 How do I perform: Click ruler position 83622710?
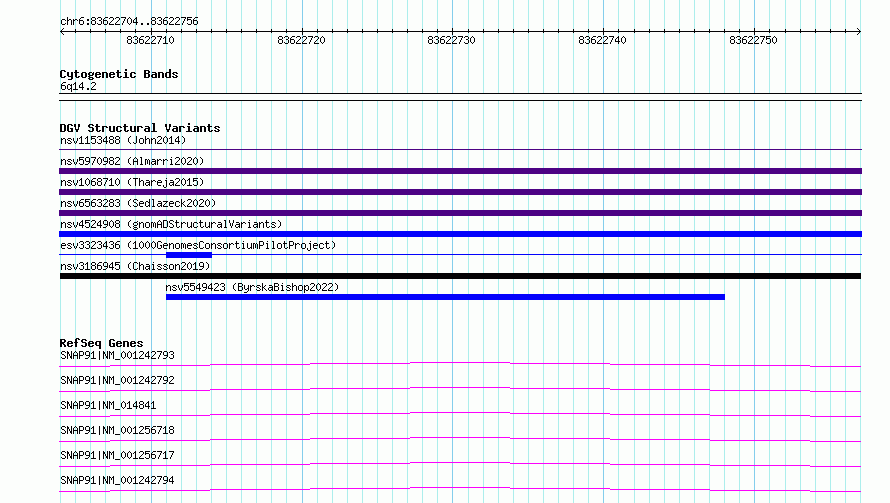pos(150,40)
